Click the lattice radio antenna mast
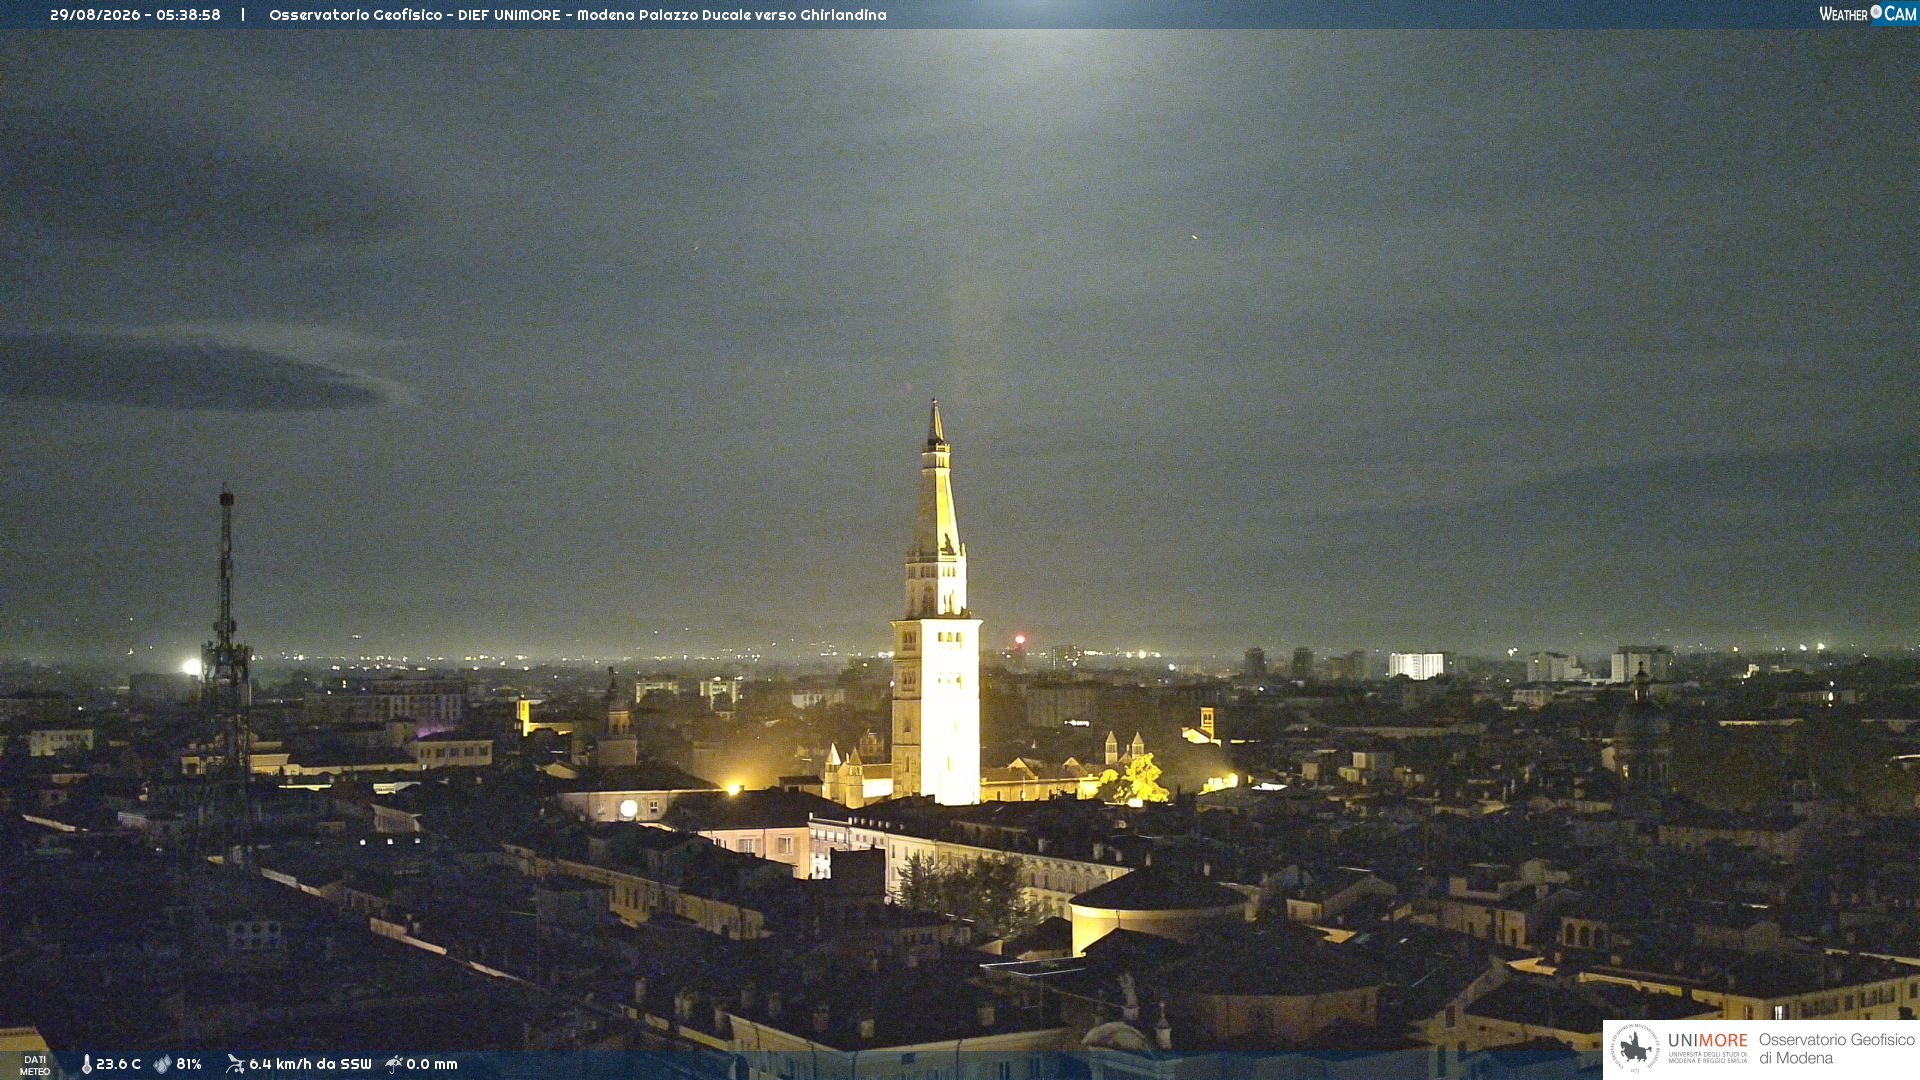The image size is (1920, 1080). pyautogui.click(x=227, y=660)
